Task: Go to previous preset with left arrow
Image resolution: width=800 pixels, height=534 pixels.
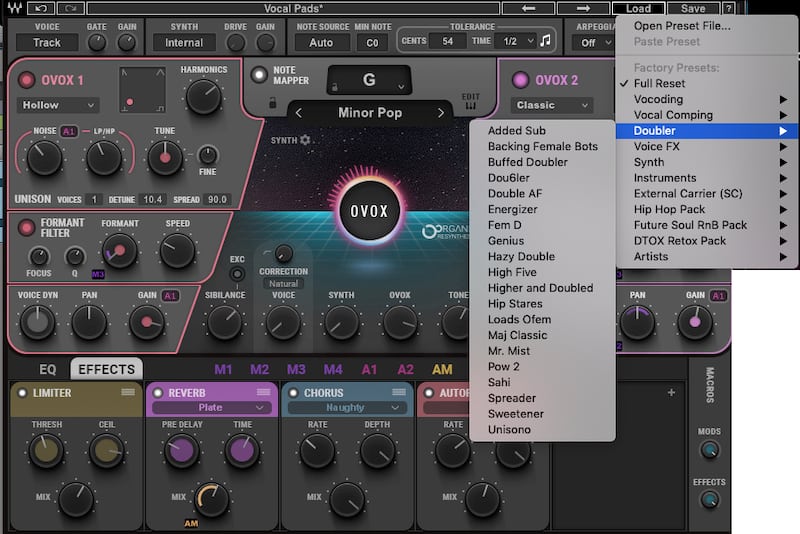Action: [x=529, y=8]
